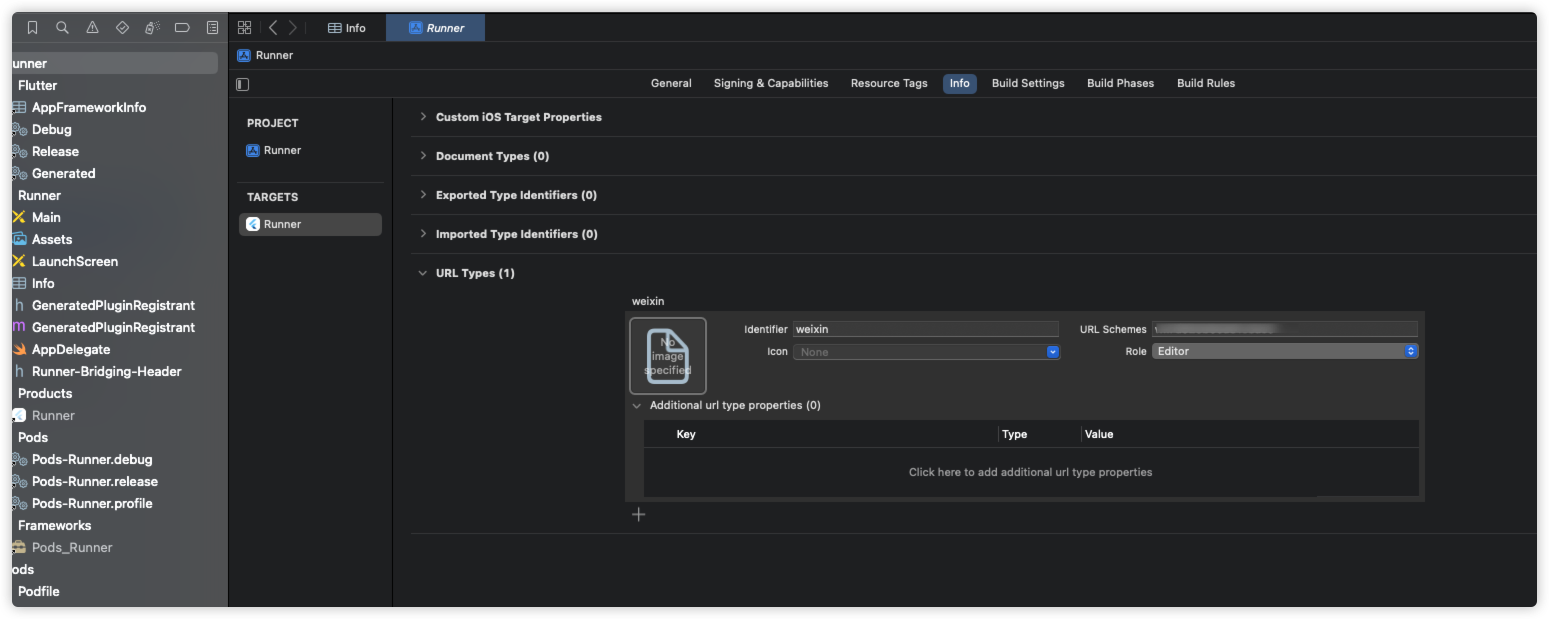Switch to the Breakpoint navigator icon

click(182, 28)
